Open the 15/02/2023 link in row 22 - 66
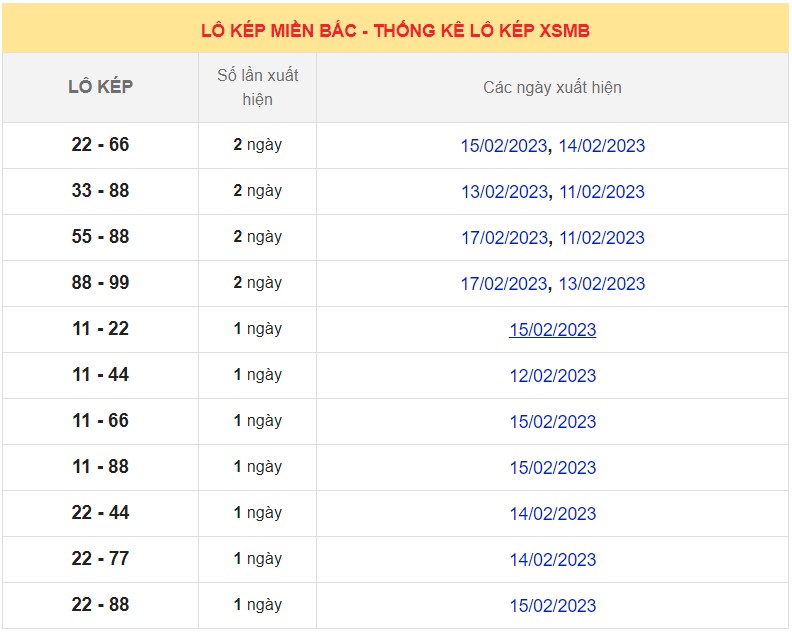This screenshot has width=792, height=633. click(x=504, y=146)
